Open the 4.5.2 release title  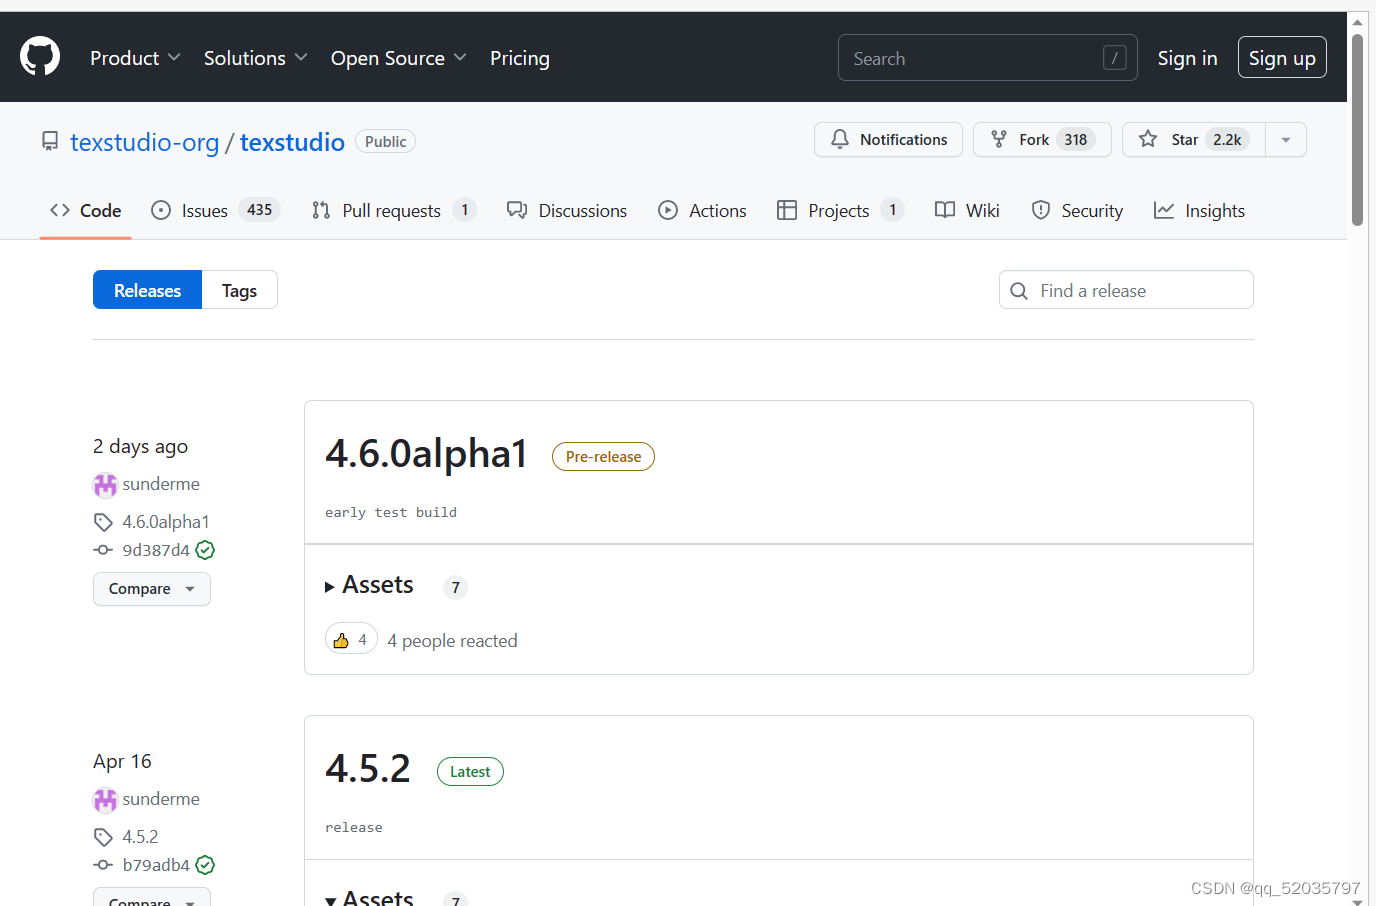368,769
